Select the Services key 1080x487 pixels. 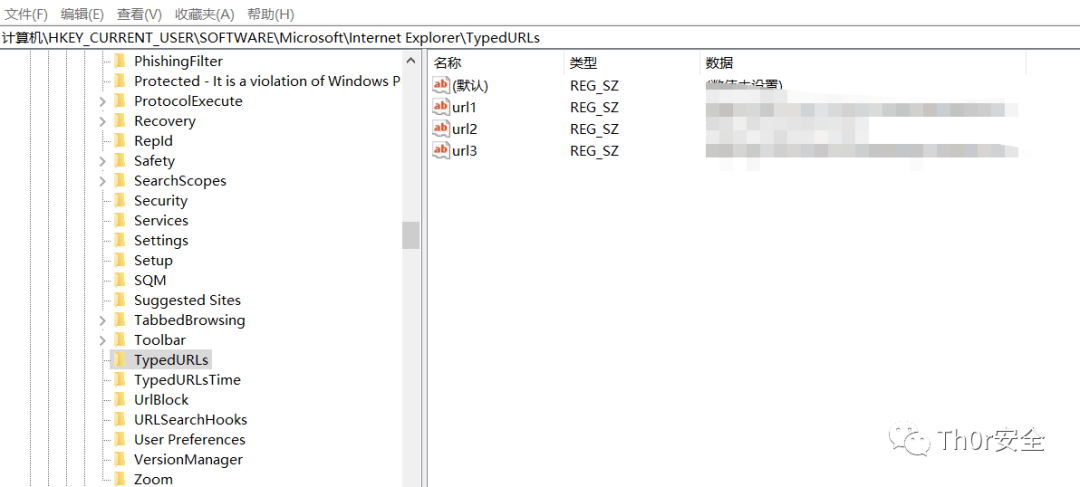pos(161,221)
